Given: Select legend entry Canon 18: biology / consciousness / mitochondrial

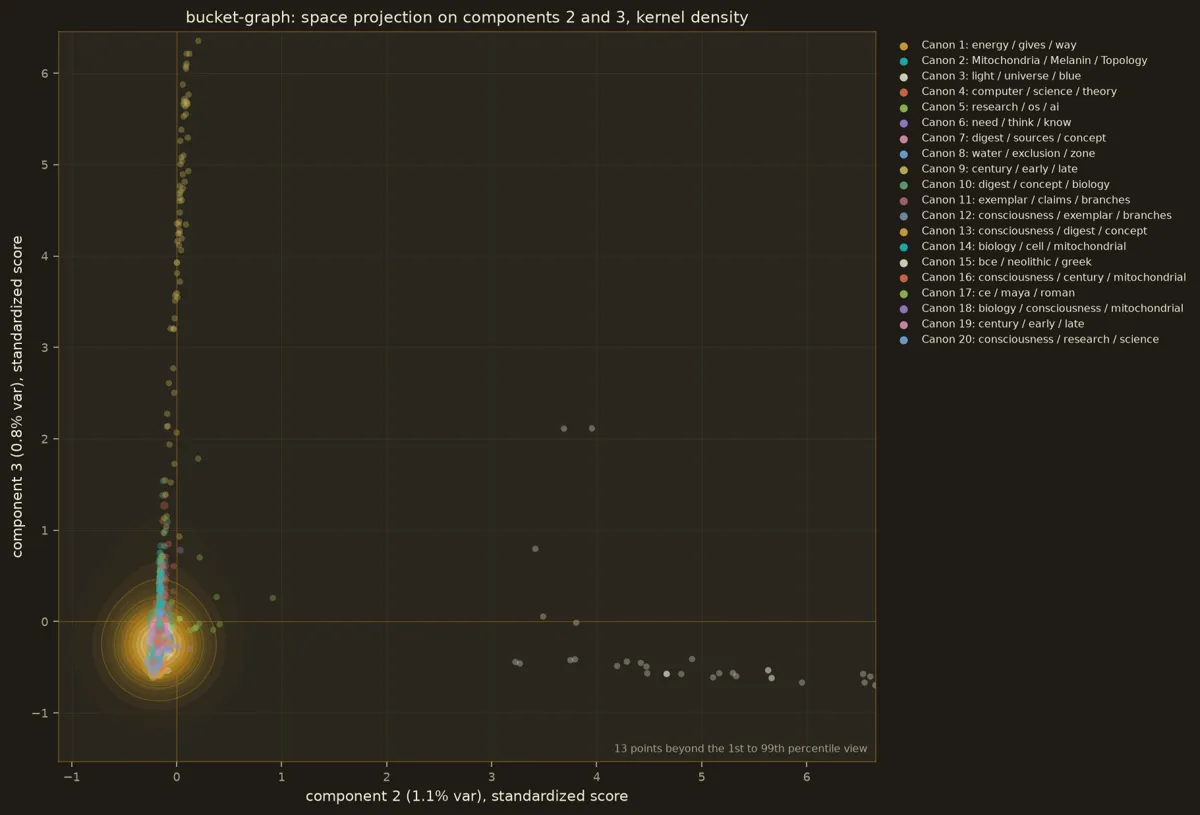Looking at the screenshot, I should 1052,308.
